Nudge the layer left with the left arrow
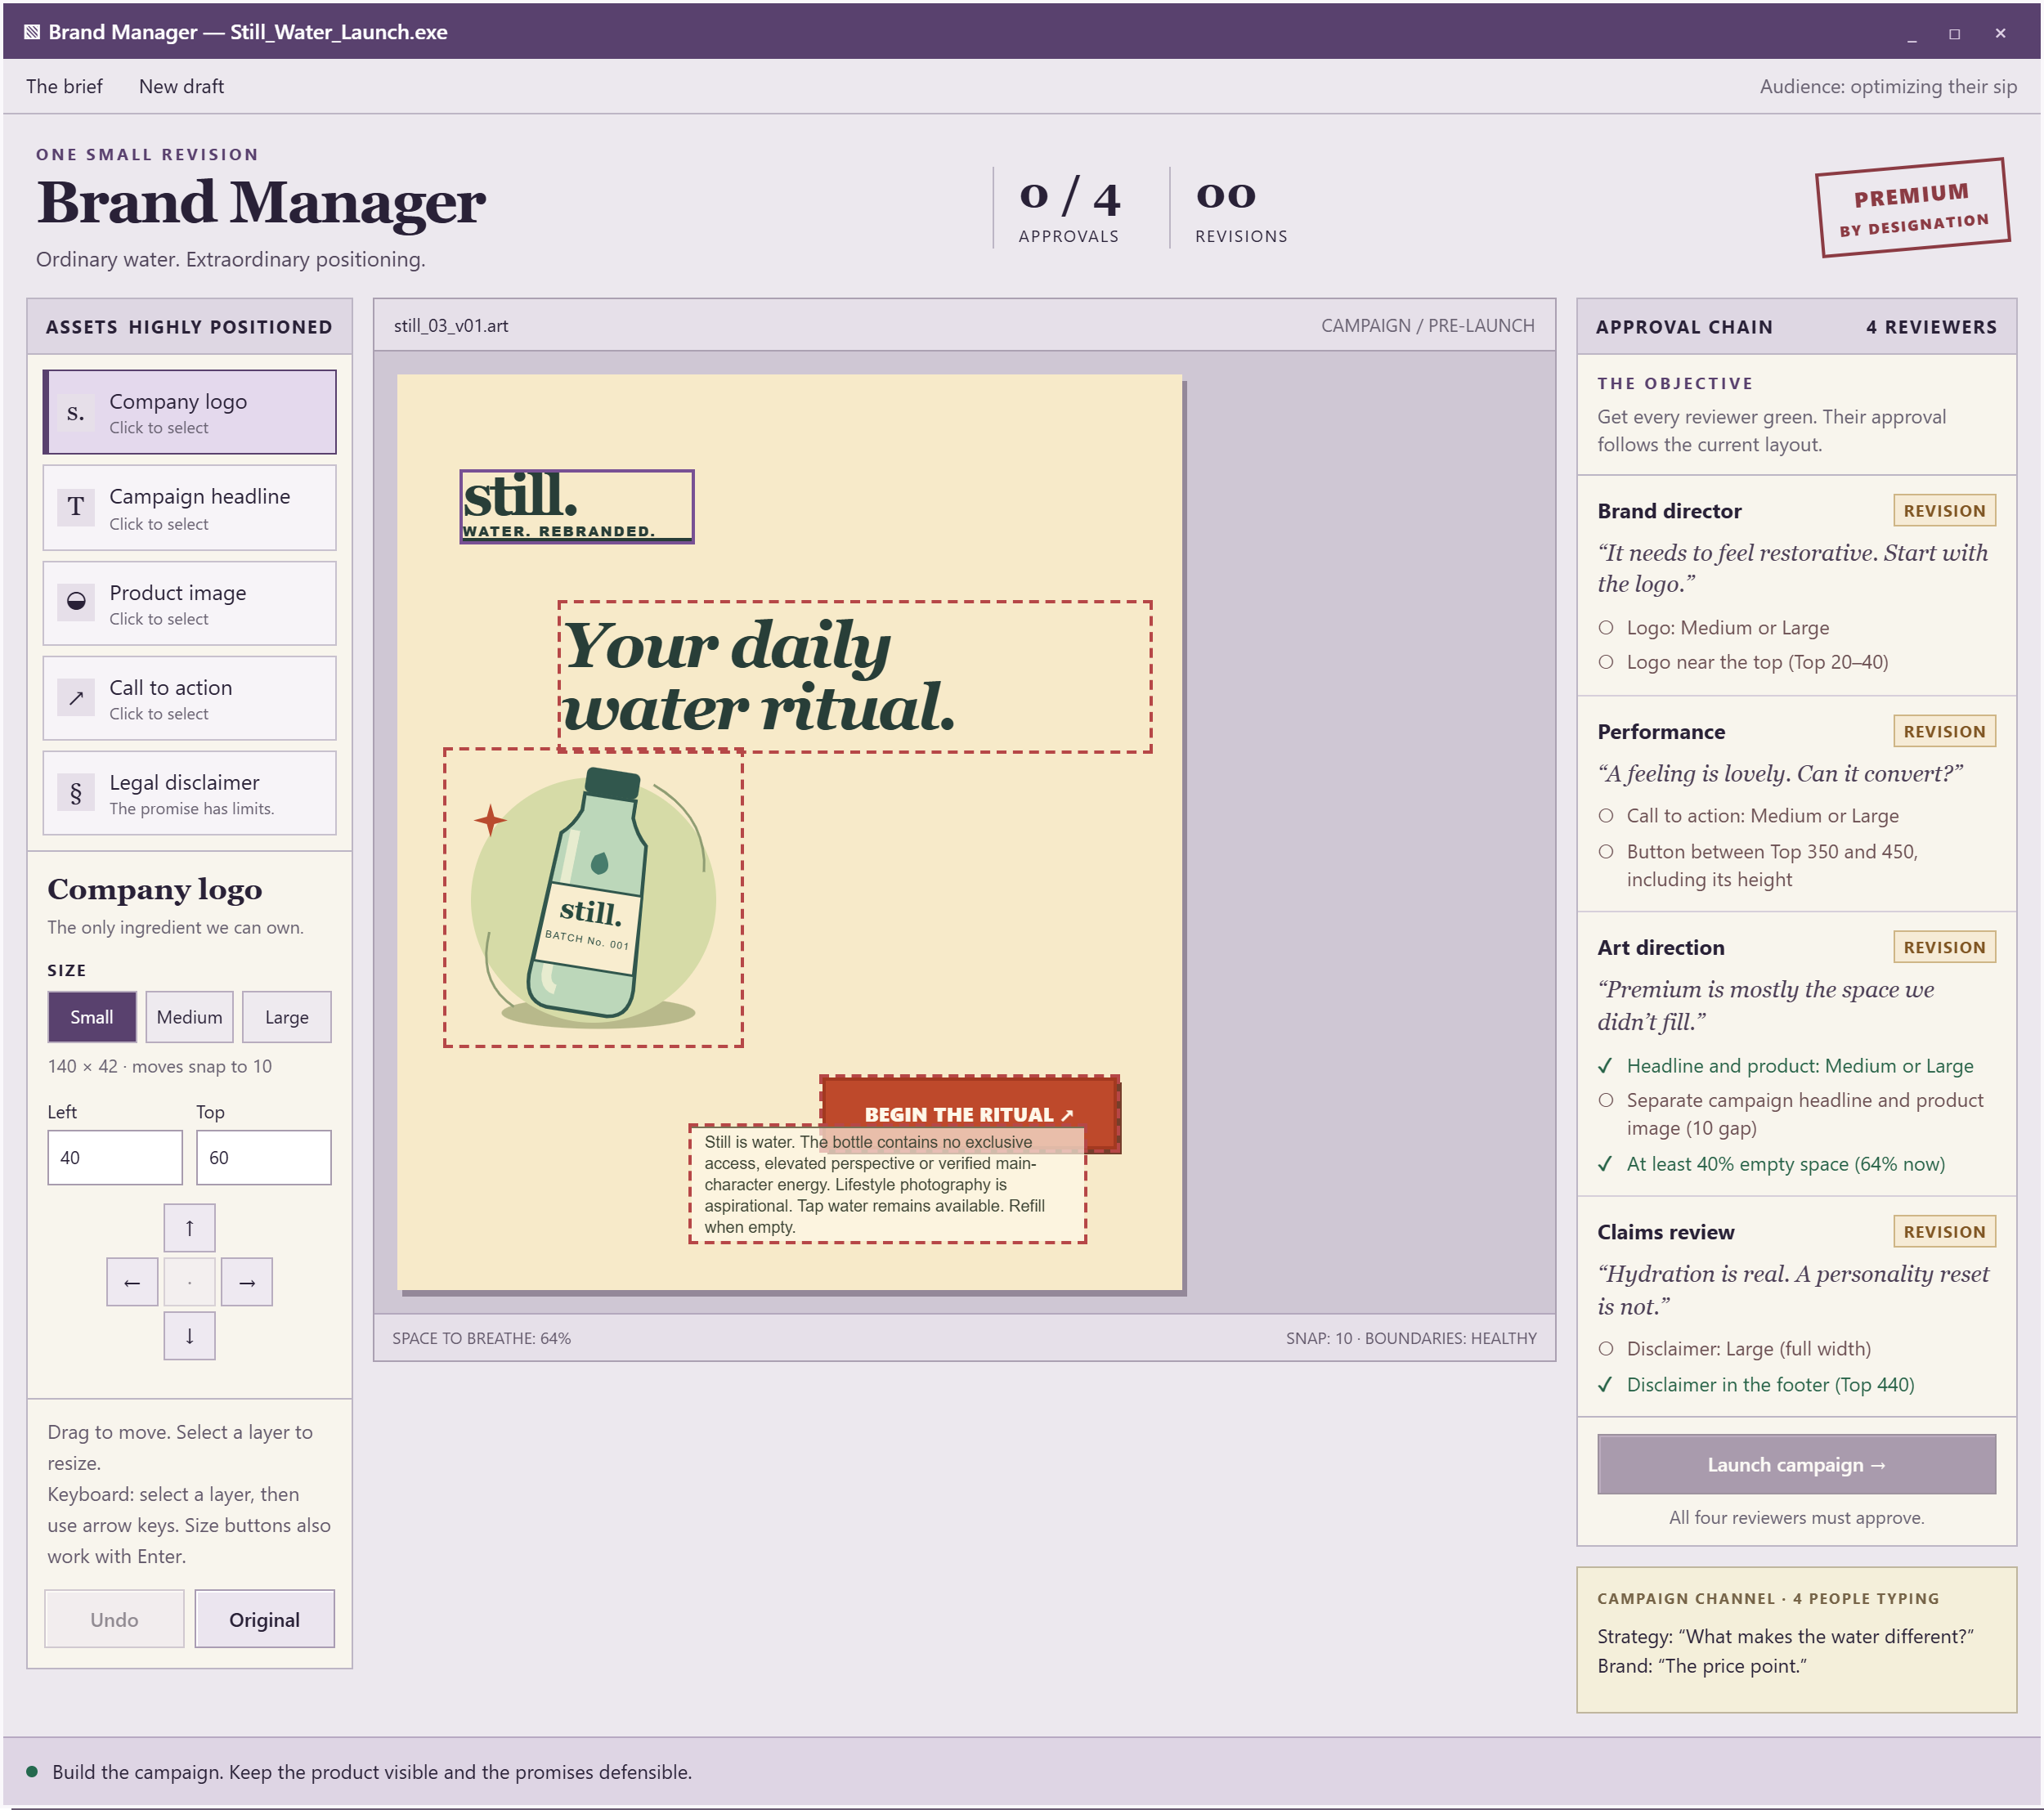The image size is (2044, 1810). [x=132, y=1282]
